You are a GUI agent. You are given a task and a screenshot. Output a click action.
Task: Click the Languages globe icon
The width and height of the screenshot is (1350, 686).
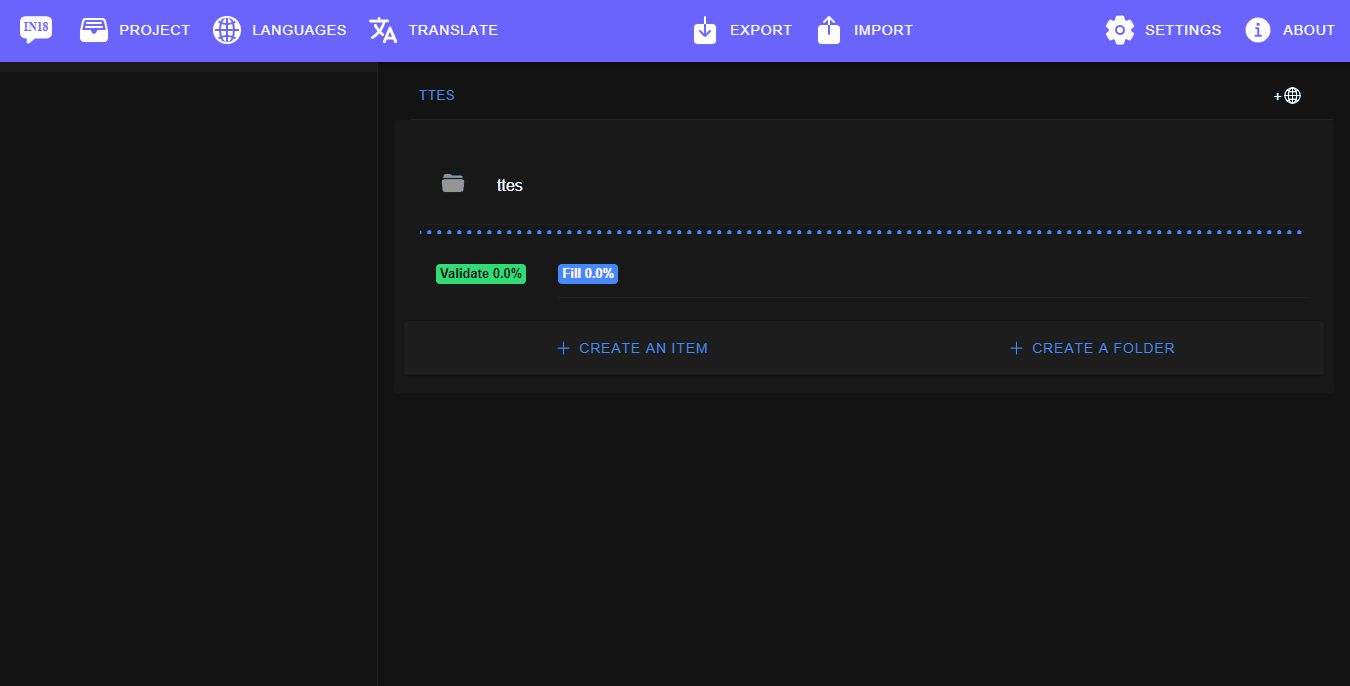click(x=227, y=30)
